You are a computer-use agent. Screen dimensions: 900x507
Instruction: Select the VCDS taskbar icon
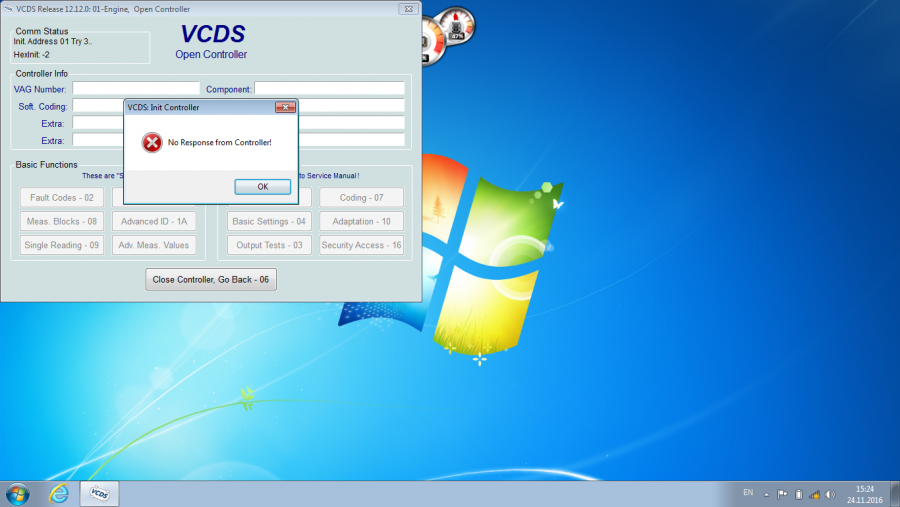(x=99, y=494)
